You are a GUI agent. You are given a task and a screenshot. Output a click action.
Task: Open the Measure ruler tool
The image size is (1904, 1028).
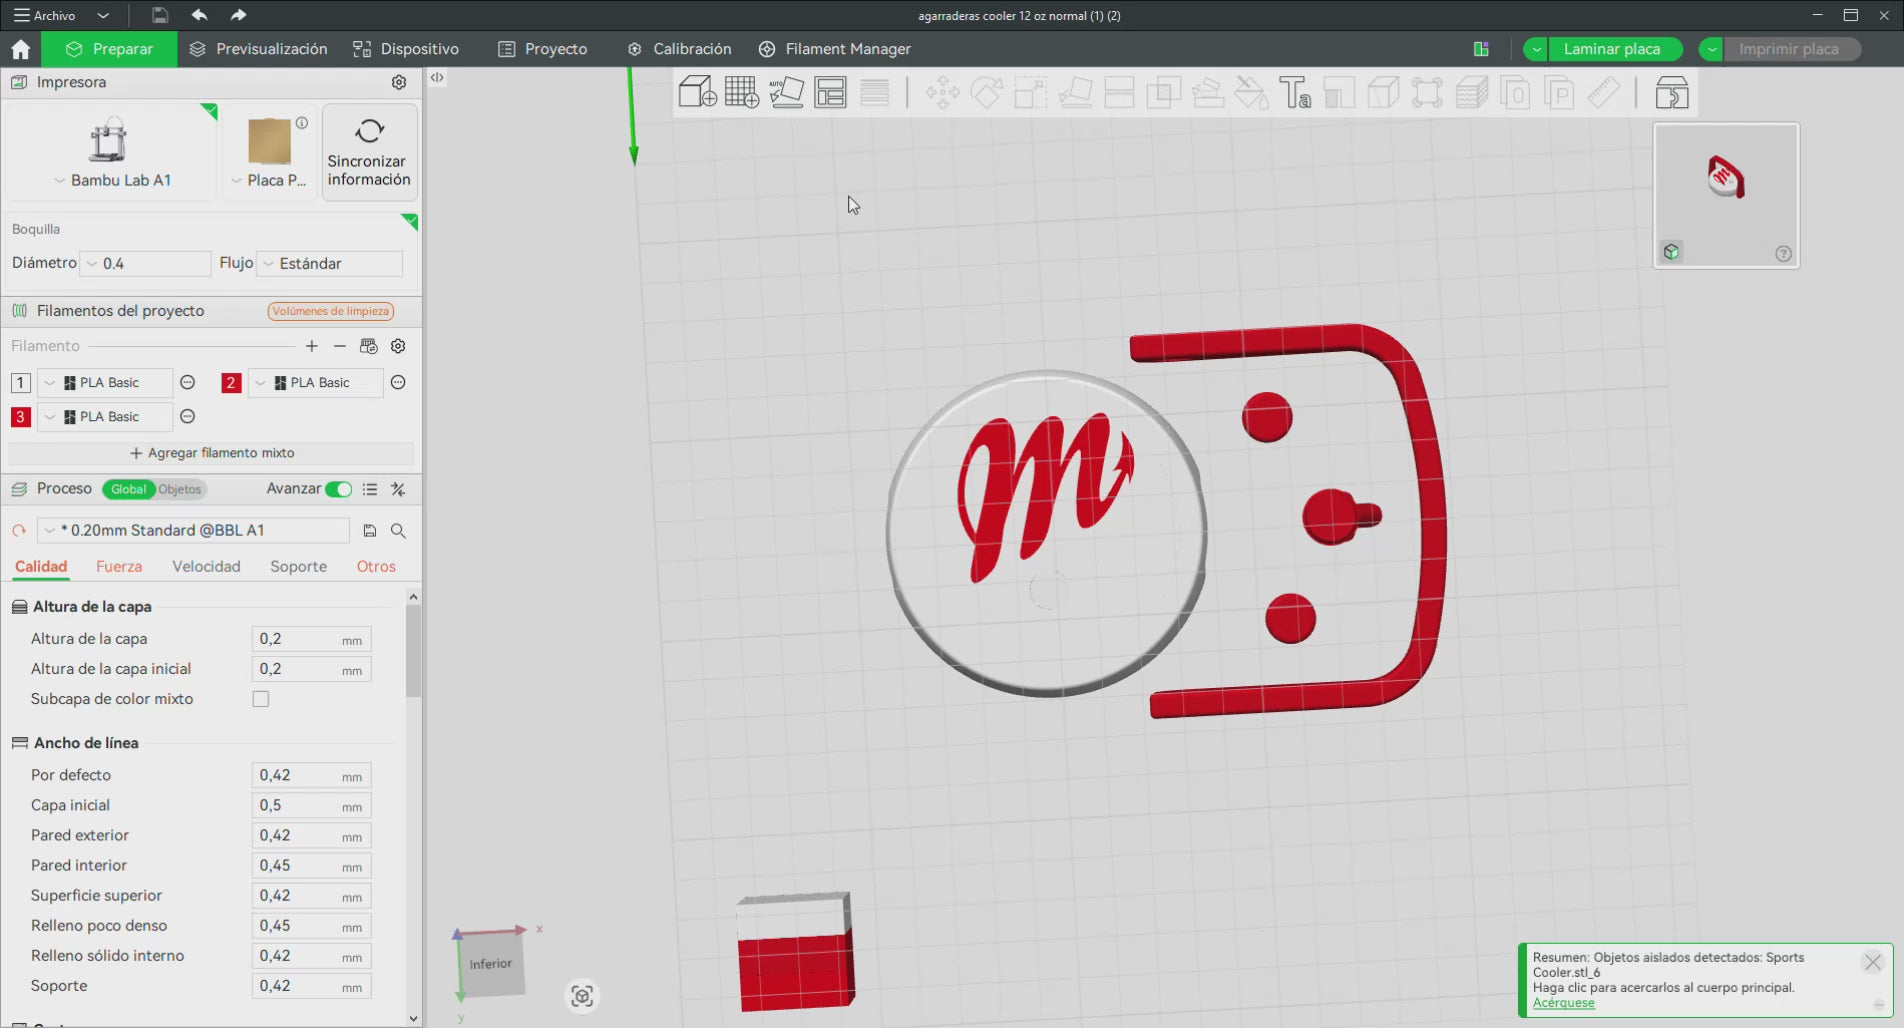point(1604,93)
